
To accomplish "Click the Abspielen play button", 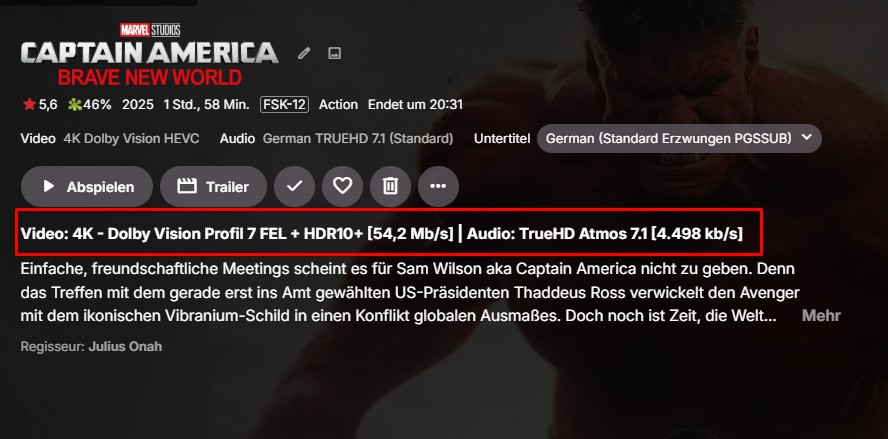I will [87, 186].
